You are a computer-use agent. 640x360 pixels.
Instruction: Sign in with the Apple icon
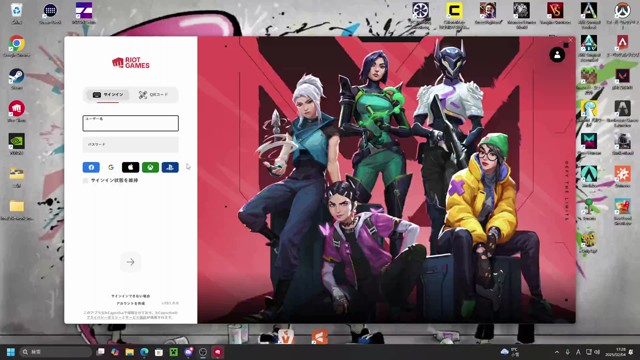[131, 167]
